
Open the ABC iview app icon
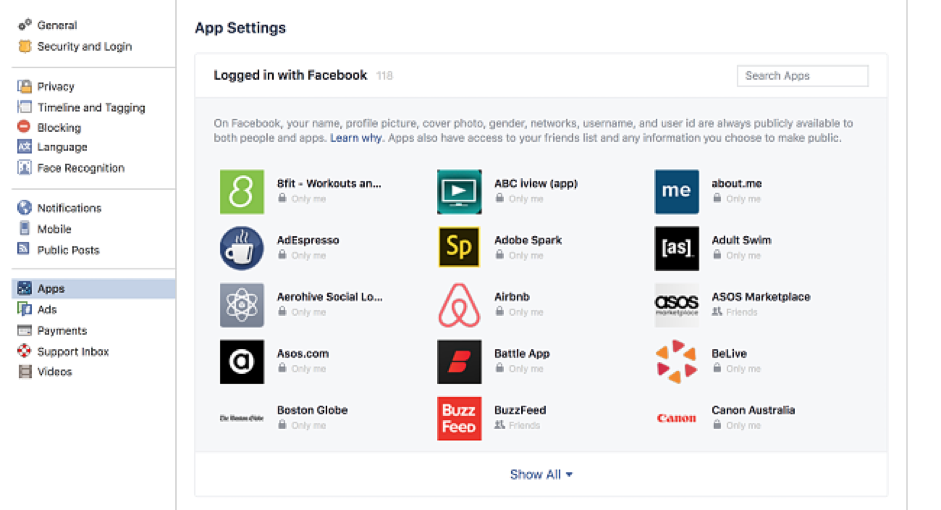[459, 192]
